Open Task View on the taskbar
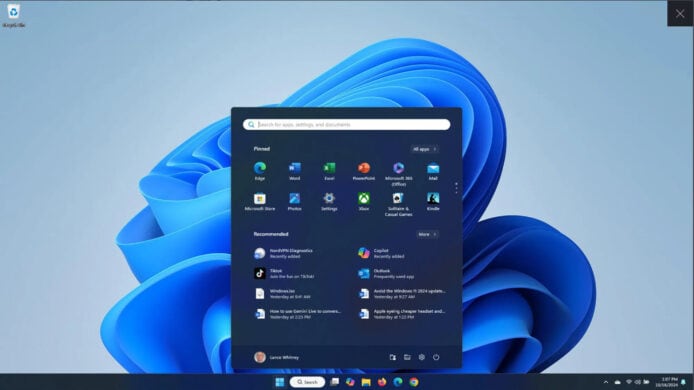694x390 pixels. point(335,382)
